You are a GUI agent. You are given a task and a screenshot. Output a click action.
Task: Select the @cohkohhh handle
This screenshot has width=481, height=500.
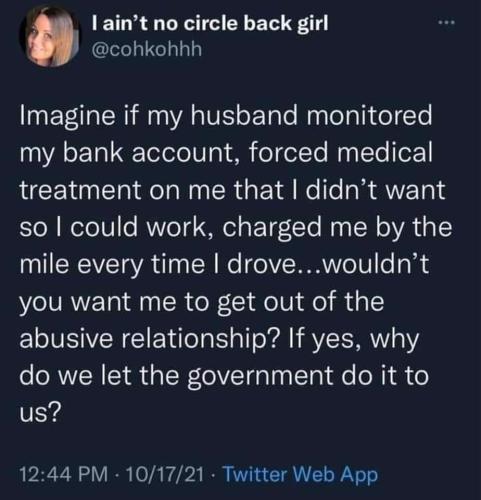pyautogui.click(x=147, y=50)
